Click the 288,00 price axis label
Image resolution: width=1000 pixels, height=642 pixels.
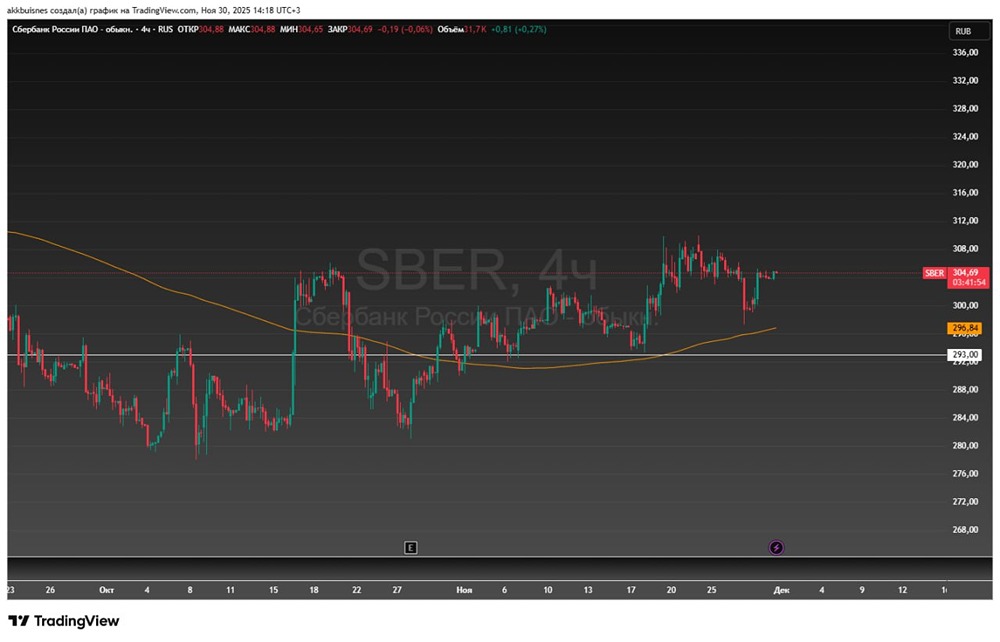pyautogui.click(x=965, y=390)
